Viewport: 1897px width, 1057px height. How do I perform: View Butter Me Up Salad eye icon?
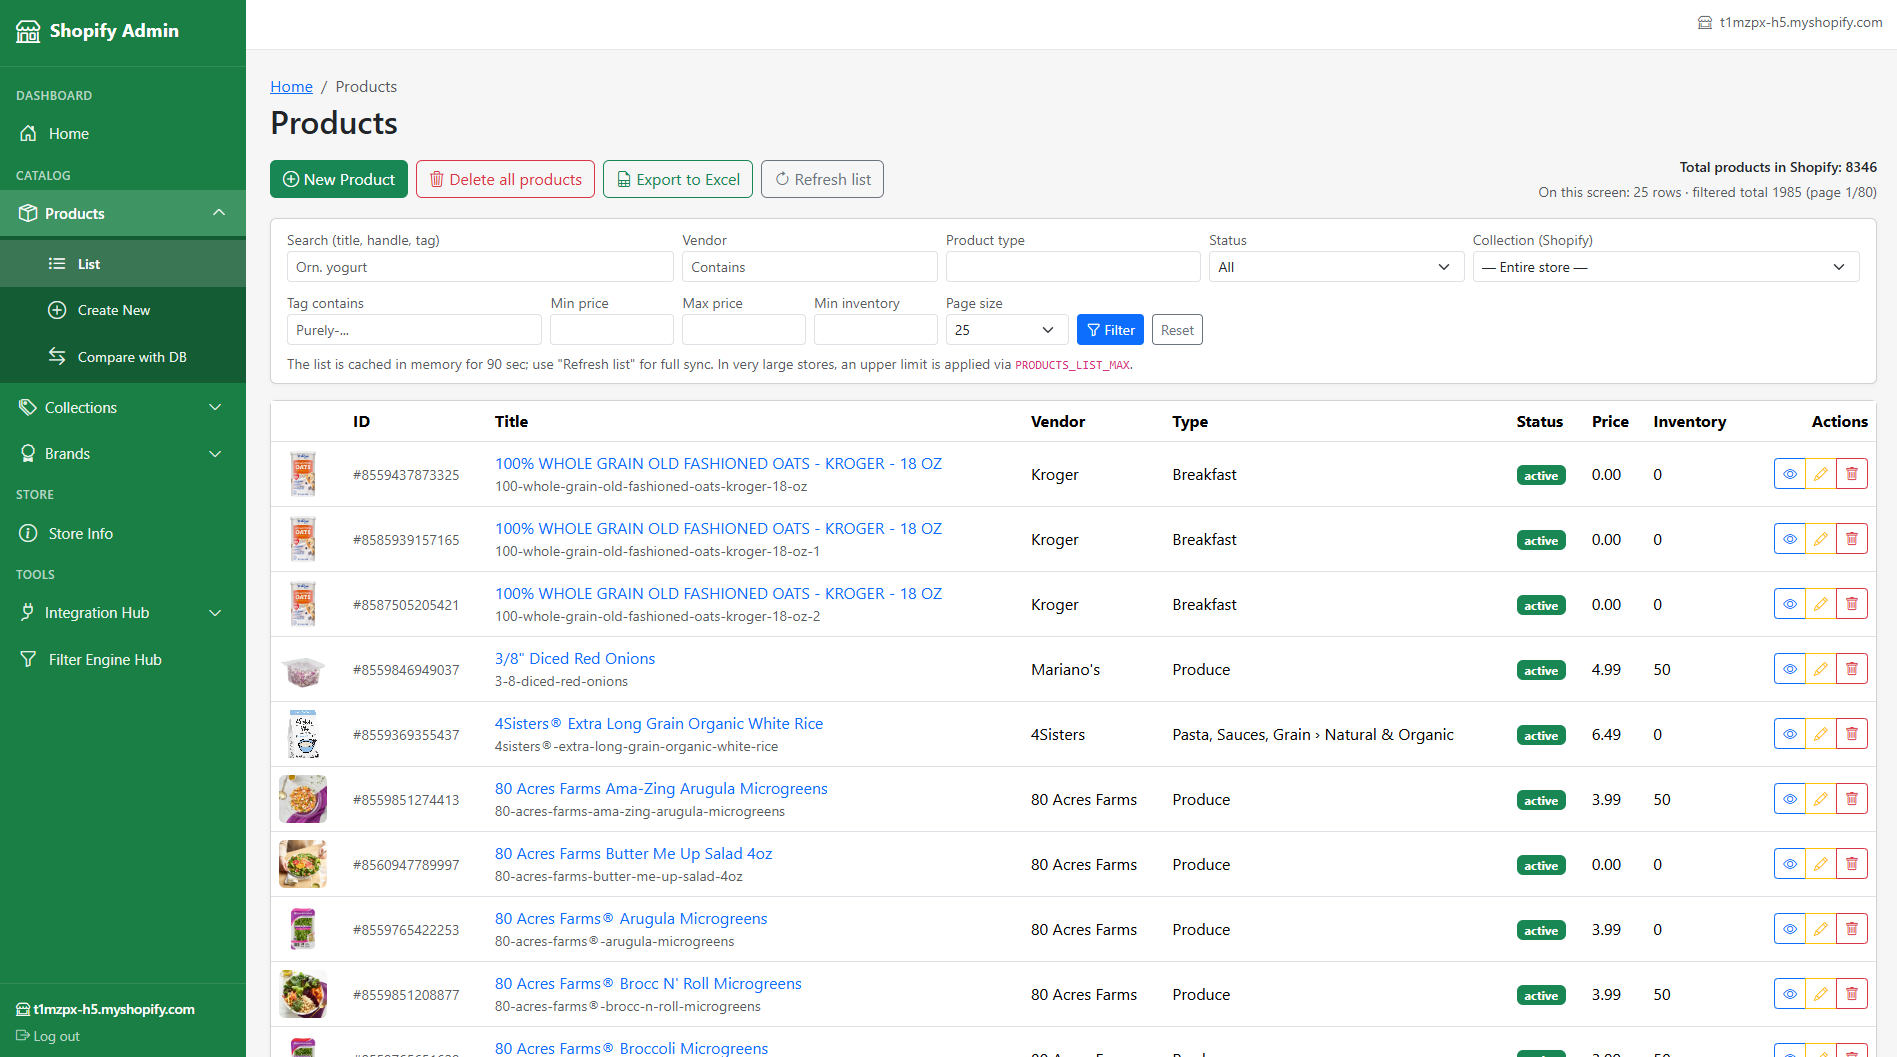tap(1790, 864)
